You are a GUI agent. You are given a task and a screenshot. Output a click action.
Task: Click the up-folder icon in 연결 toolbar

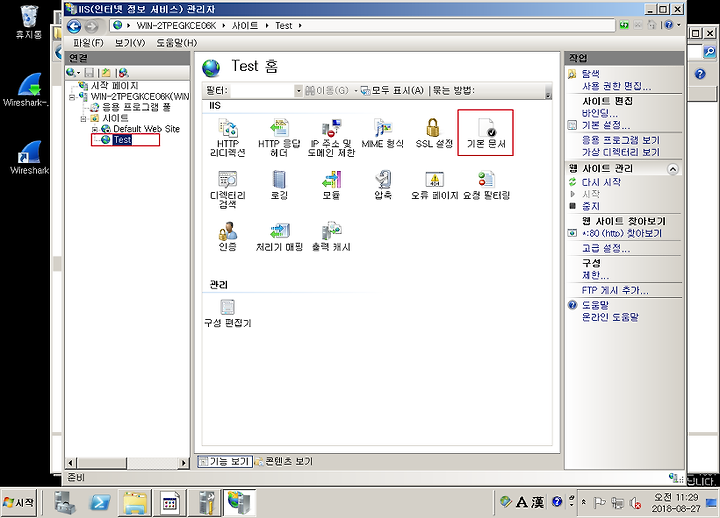coord(106,73)
